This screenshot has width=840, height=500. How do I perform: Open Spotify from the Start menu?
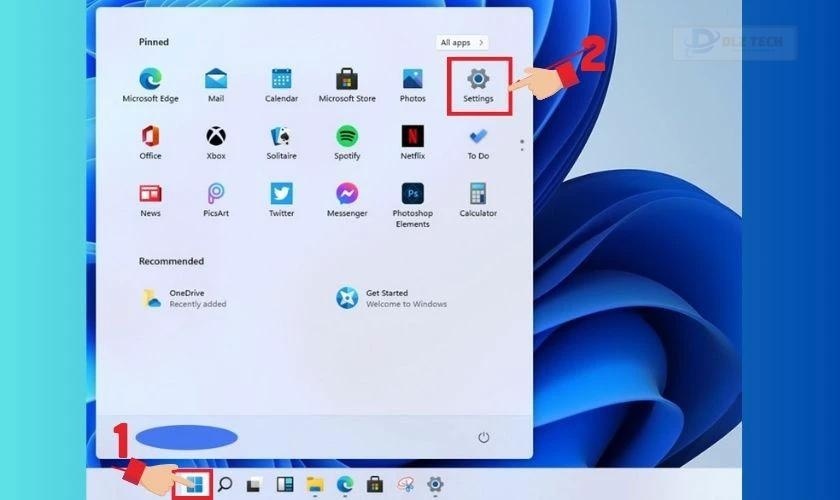coord(347,136)
